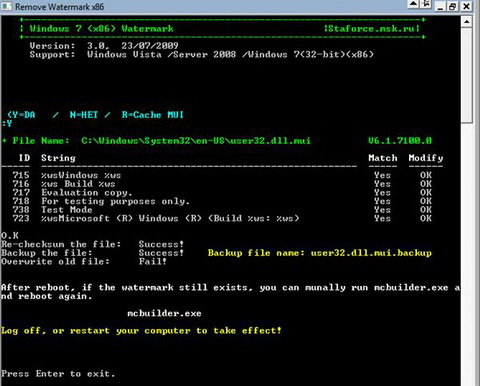Click the 'Test Mode' string row

pos(67,210)
